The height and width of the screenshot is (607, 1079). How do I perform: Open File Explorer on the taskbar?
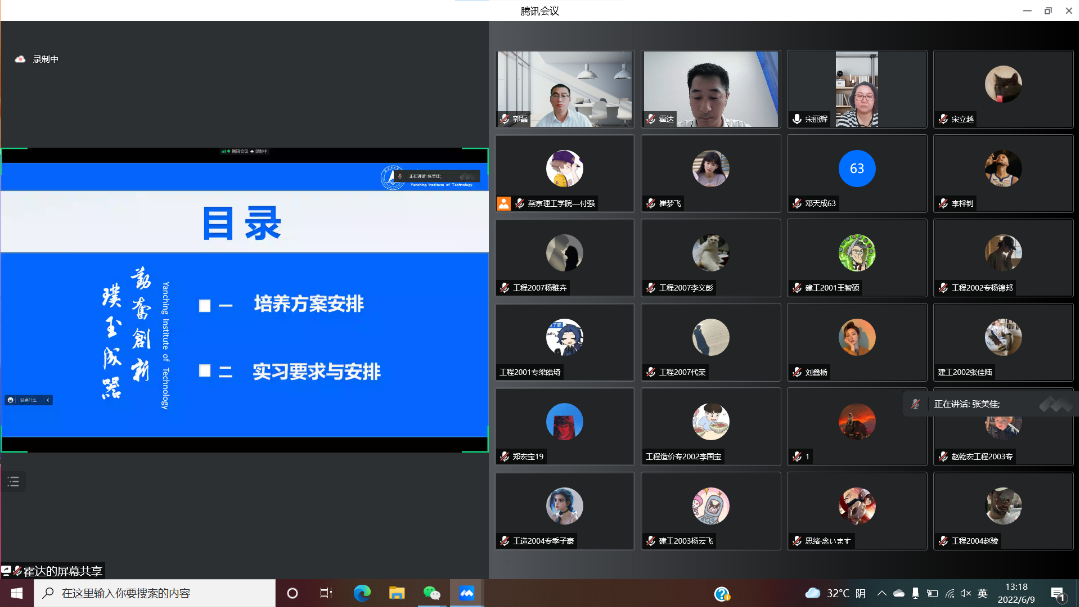(397, 593)
